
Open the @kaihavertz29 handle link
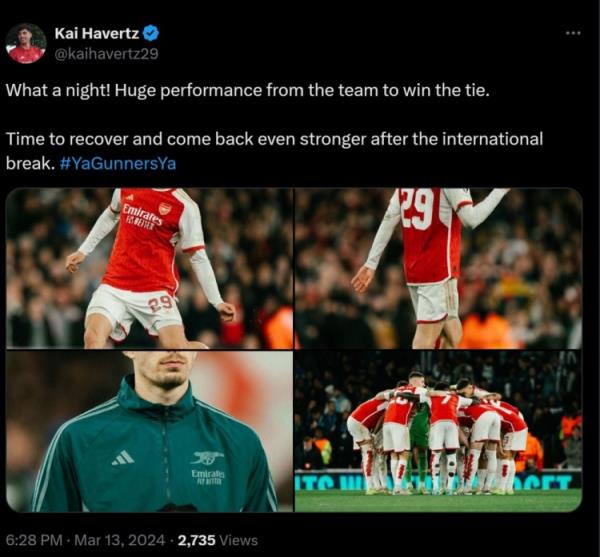point(105,54)
